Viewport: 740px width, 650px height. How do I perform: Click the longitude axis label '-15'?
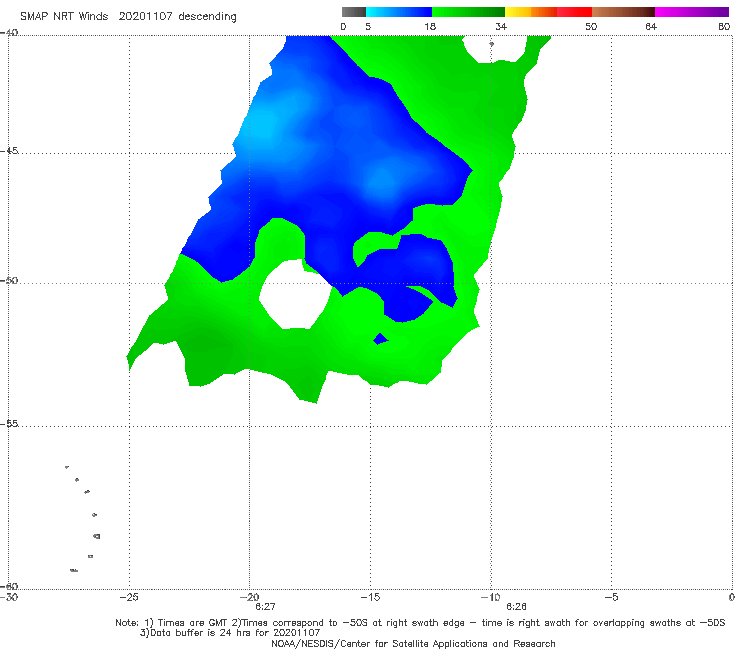(370, 598)
